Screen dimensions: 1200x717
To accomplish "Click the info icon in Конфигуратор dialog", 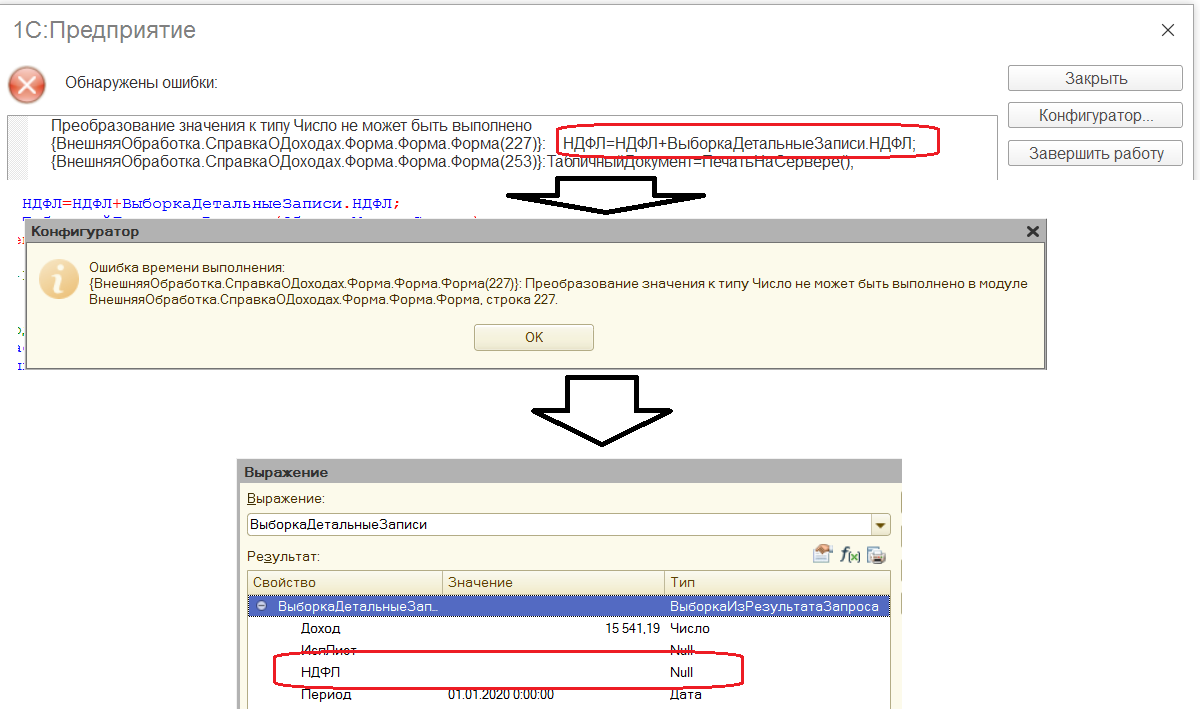I will pos(59,279).
